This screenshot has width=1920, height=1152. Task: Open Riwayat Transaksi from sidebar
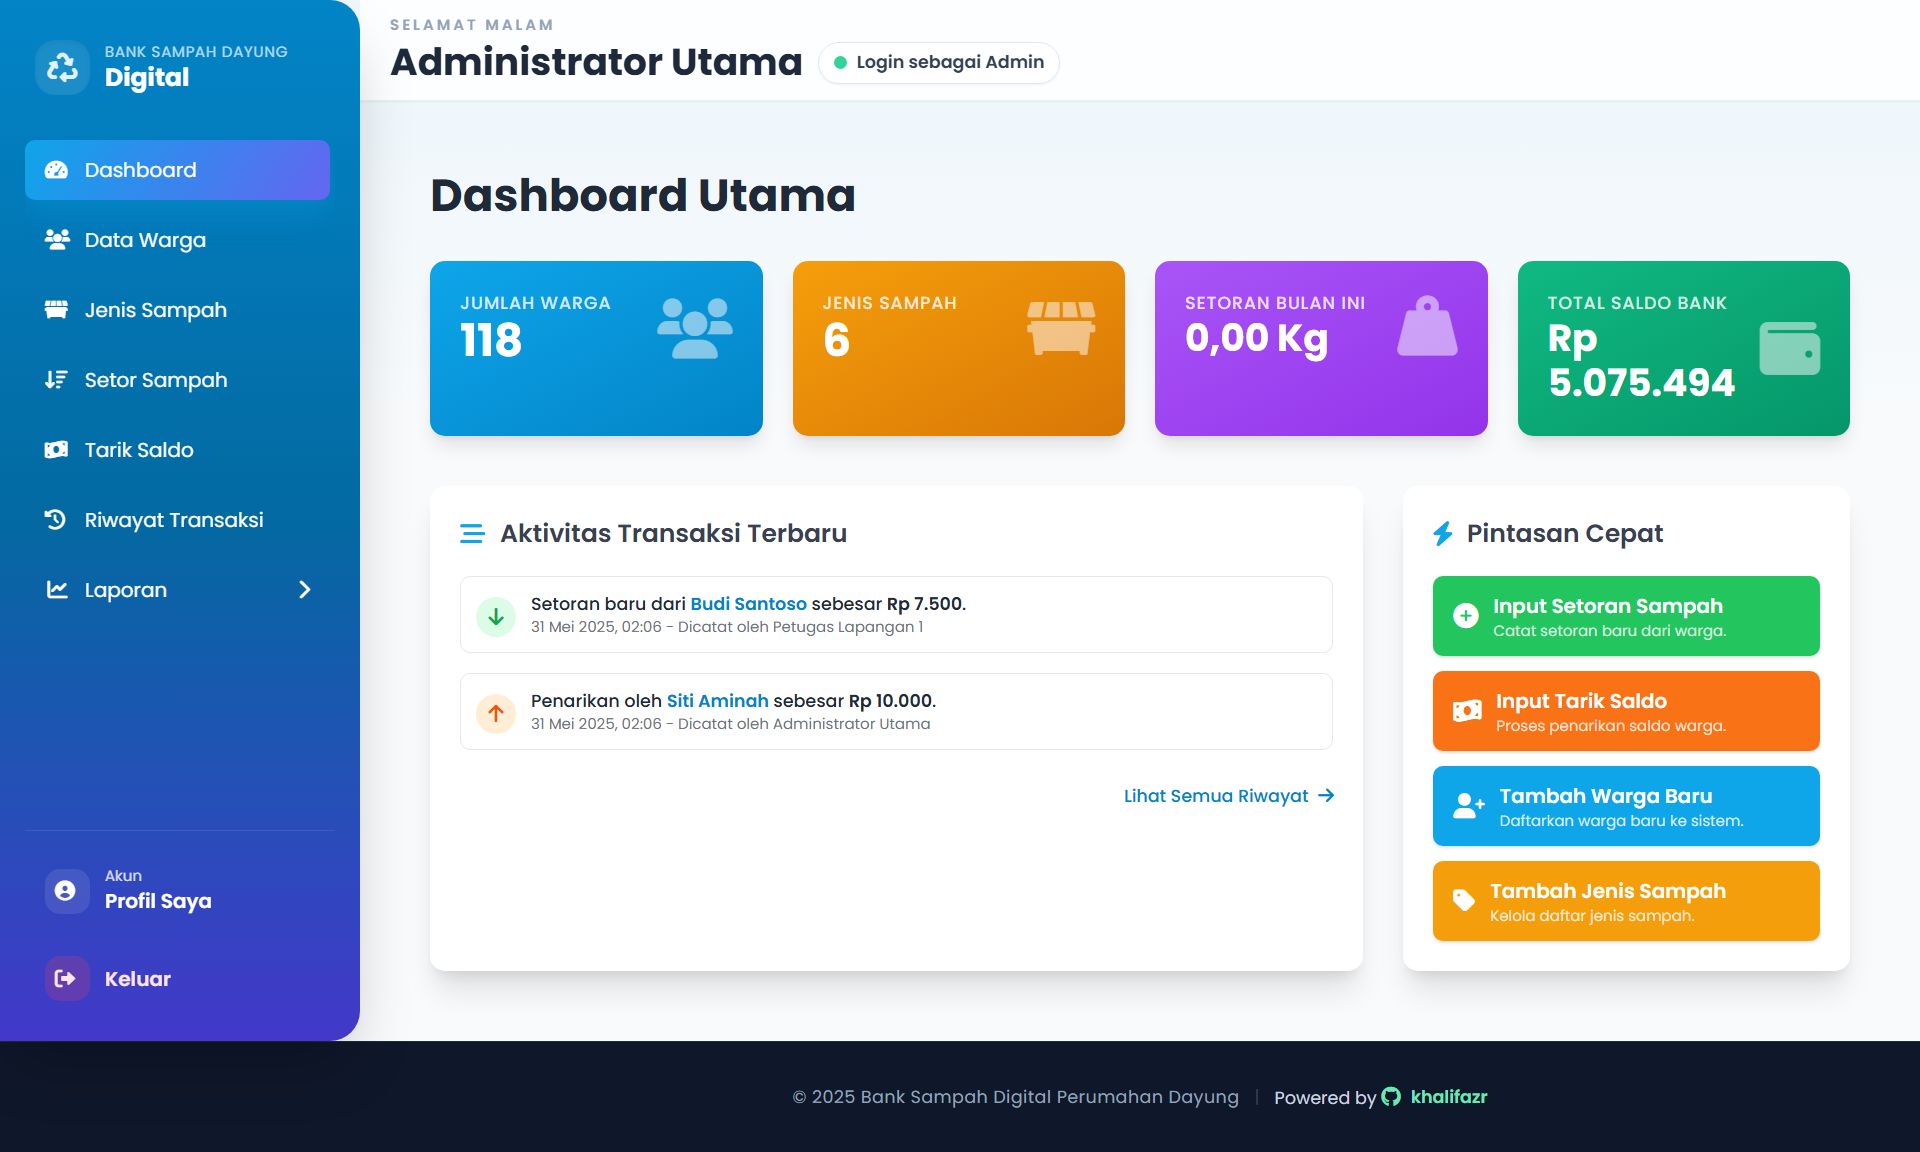tap(173, 520)
